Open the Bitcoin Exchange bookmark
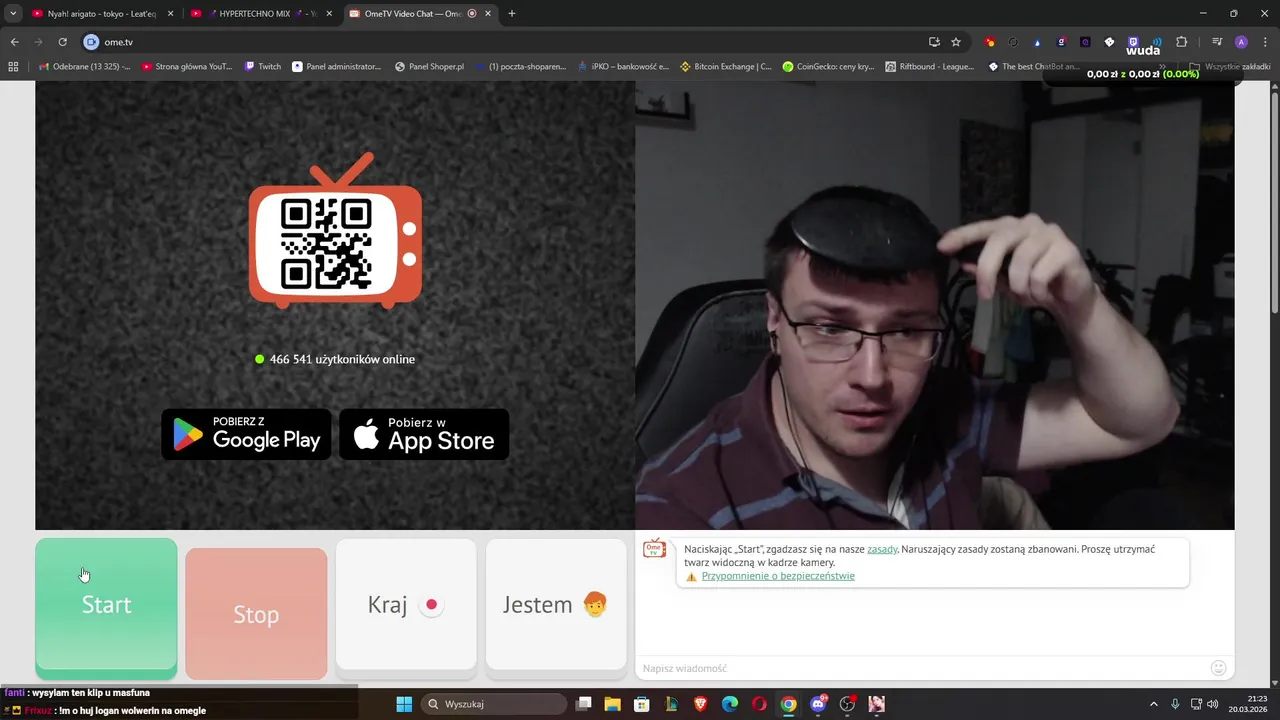Viewport: 1280px width, 720px height. (x=725, y=66)
